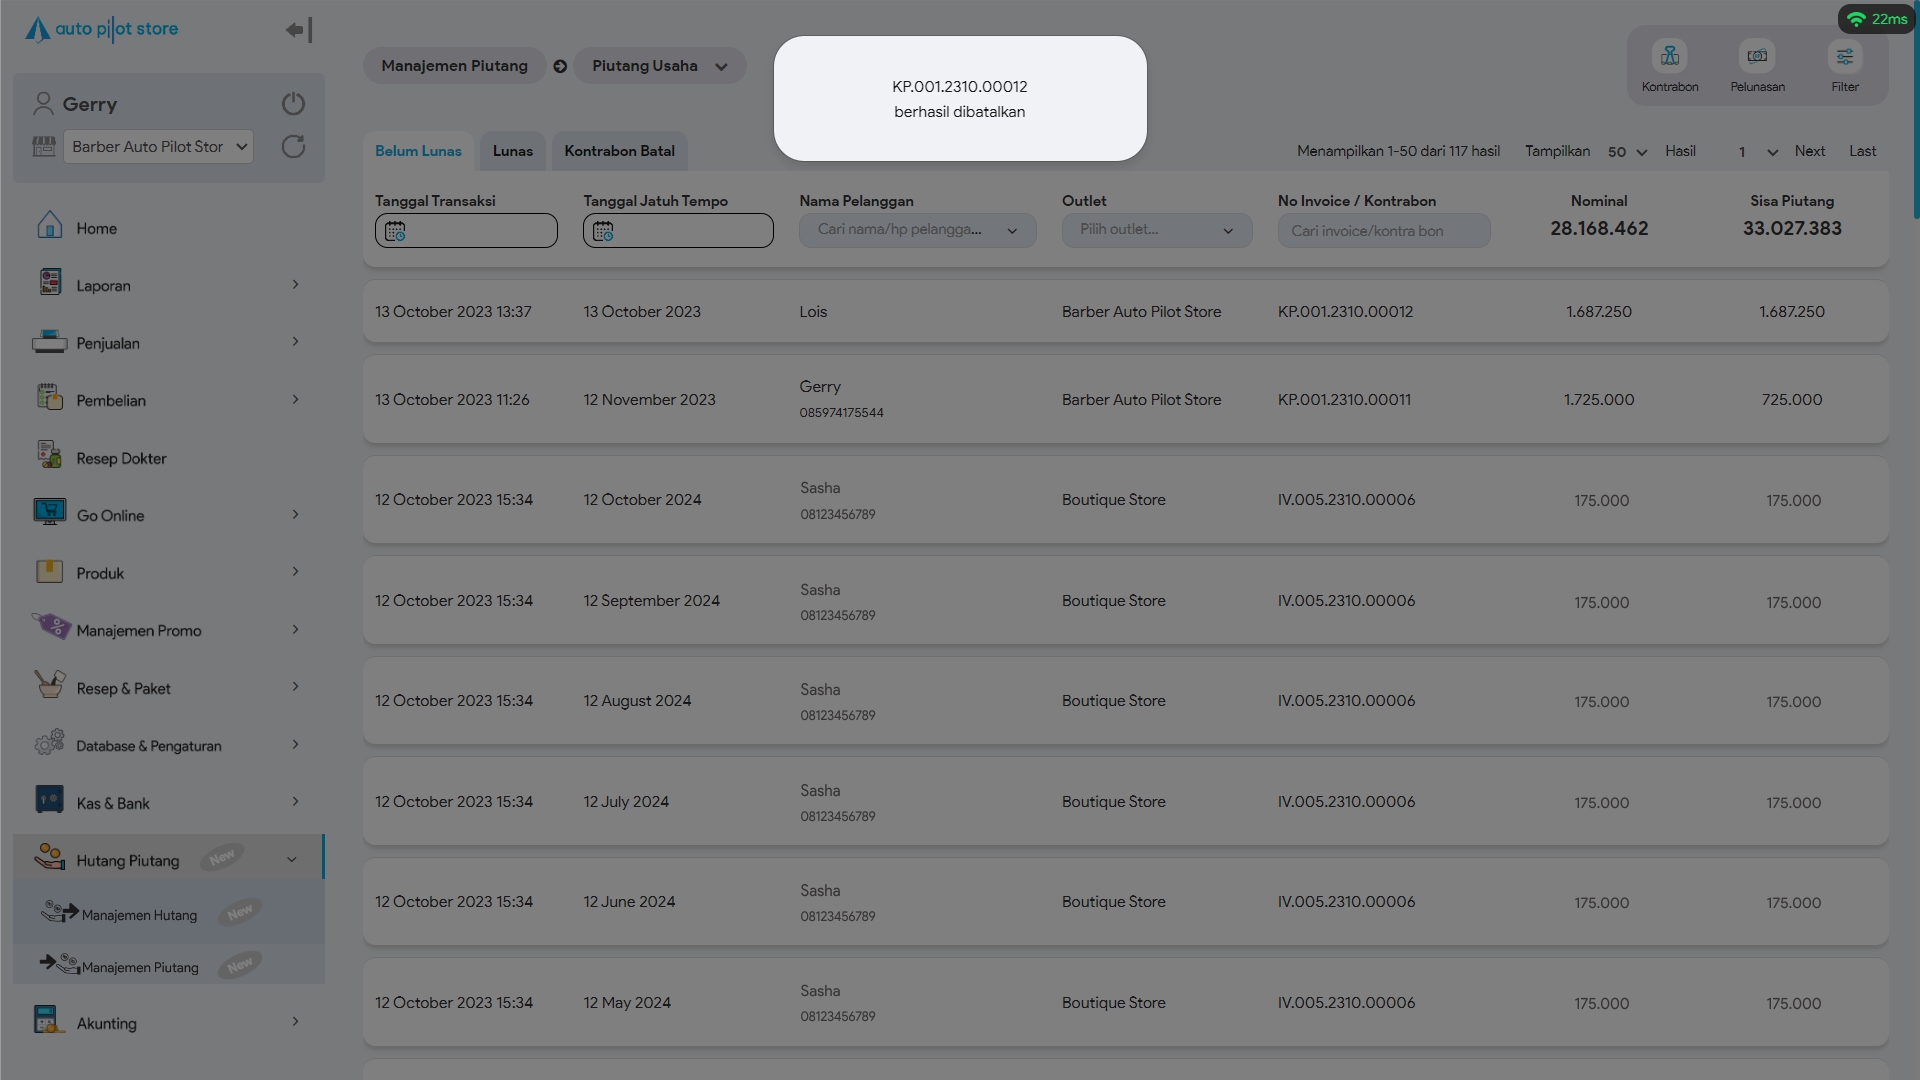Open the Nama Pelanggan search dropdown

click(x=916, y=230)
